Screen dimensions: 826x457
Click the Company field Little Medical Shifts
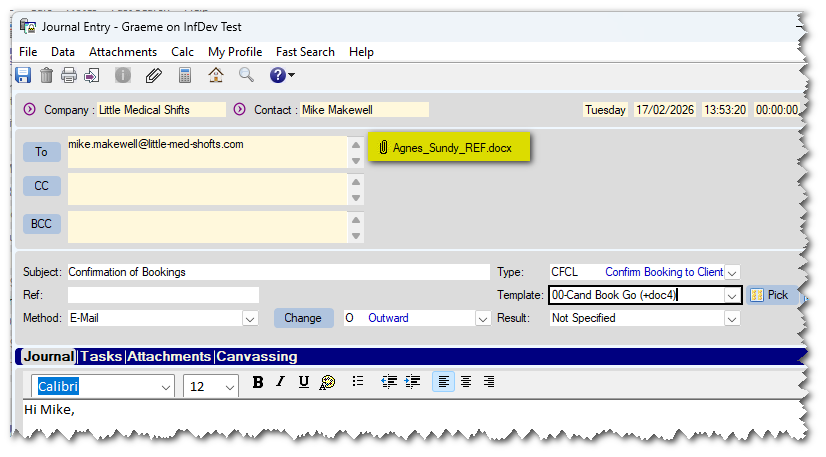(x=161, y=110)
